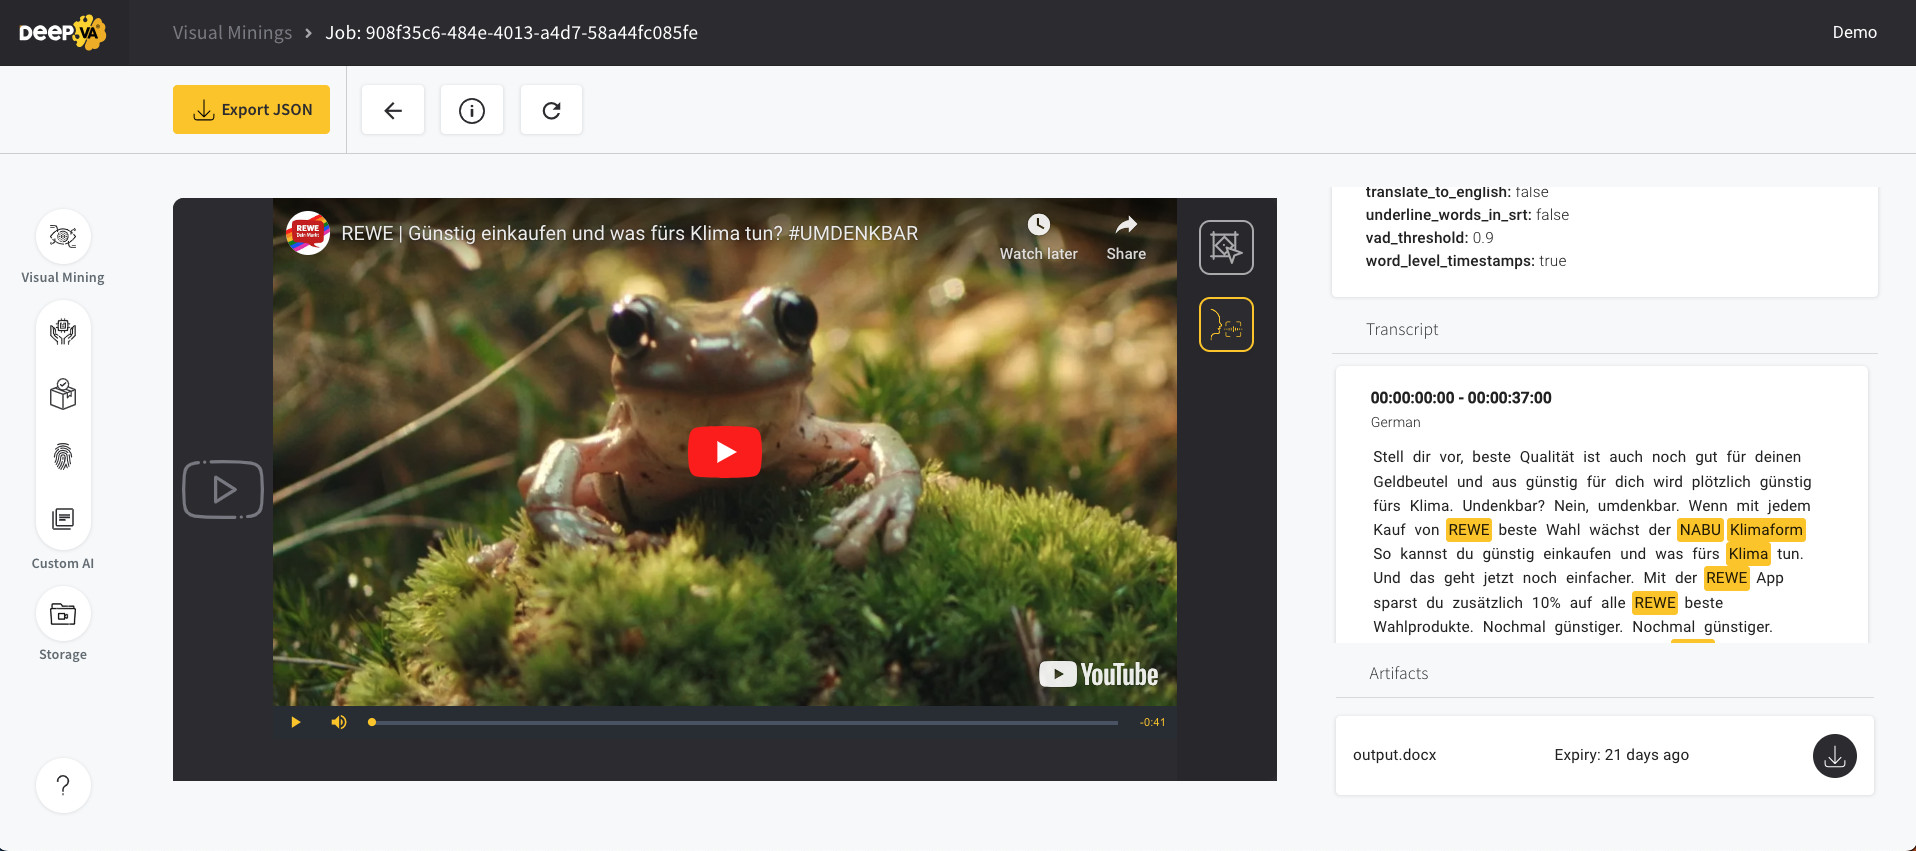This screenshot has height=851, width=1916.
Task: Open the Storage folder icon
Action: 63,614
